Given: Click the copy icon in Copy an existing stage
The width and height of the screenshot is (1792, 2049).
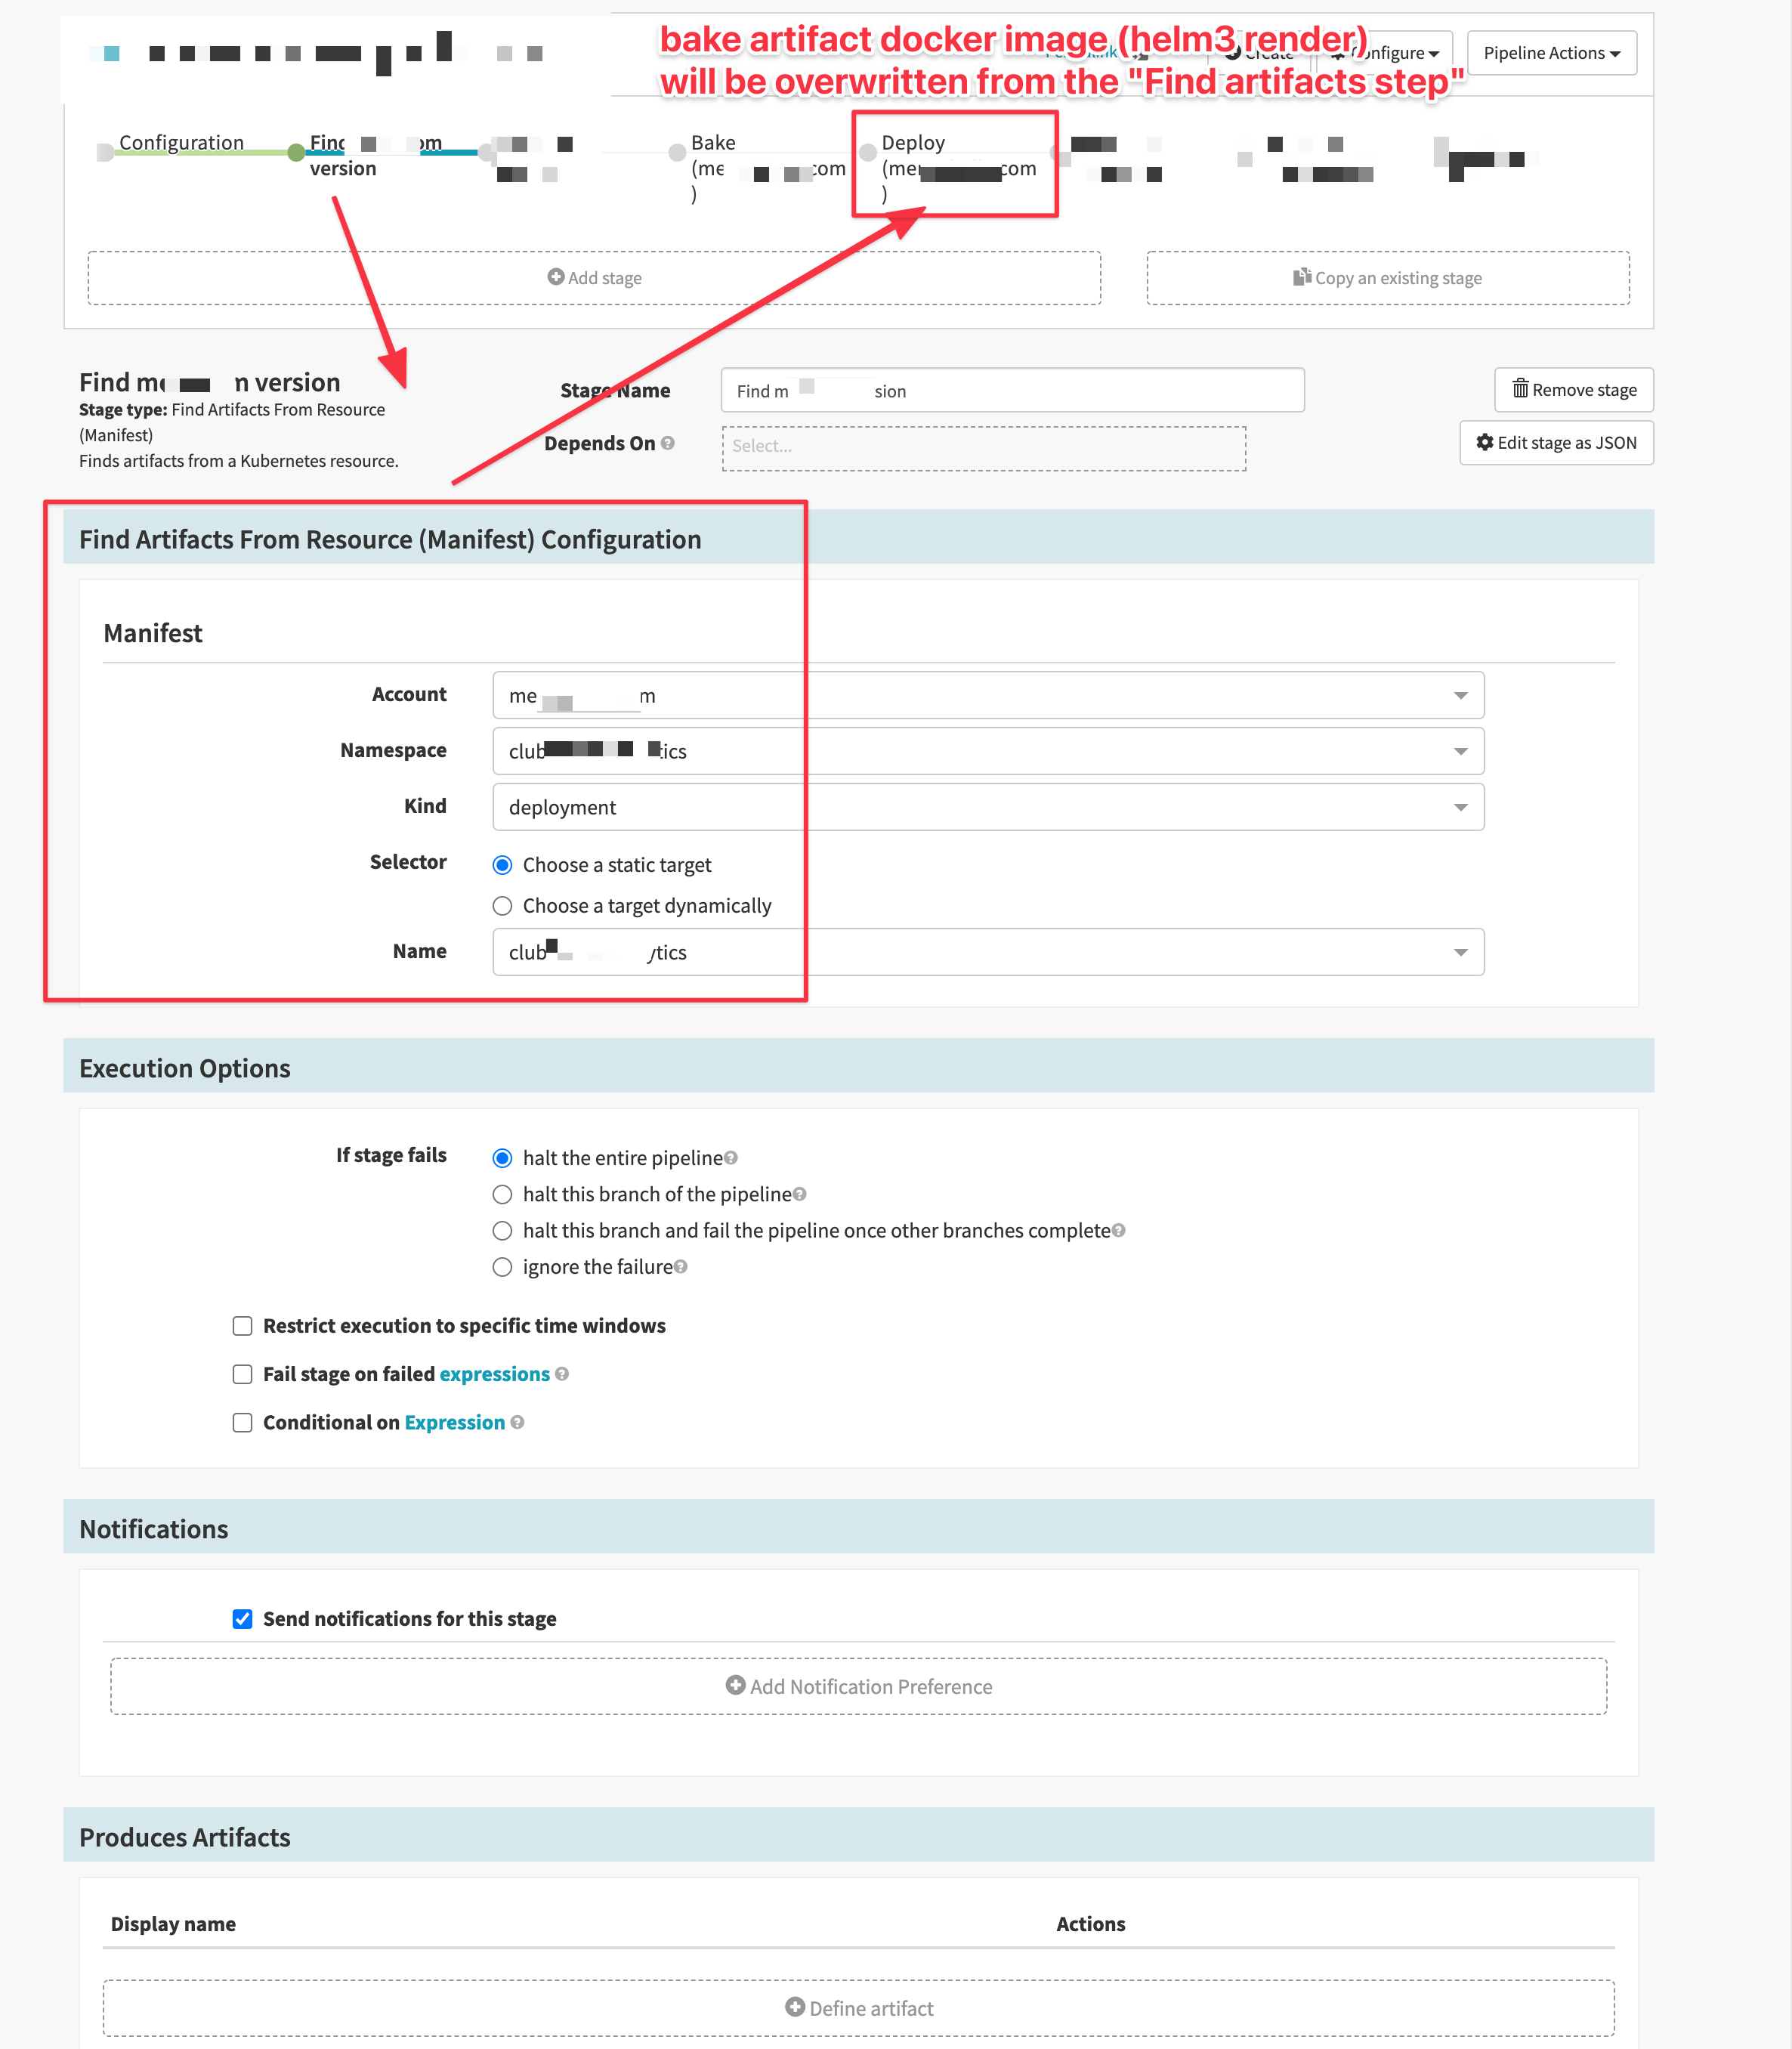Looking at the screenshot, I should (1301, 277).
